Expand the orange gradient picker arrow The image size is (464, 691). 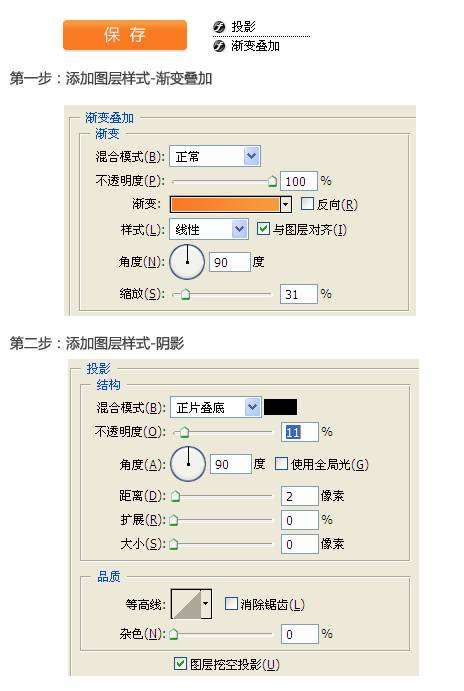coord(286,204)
